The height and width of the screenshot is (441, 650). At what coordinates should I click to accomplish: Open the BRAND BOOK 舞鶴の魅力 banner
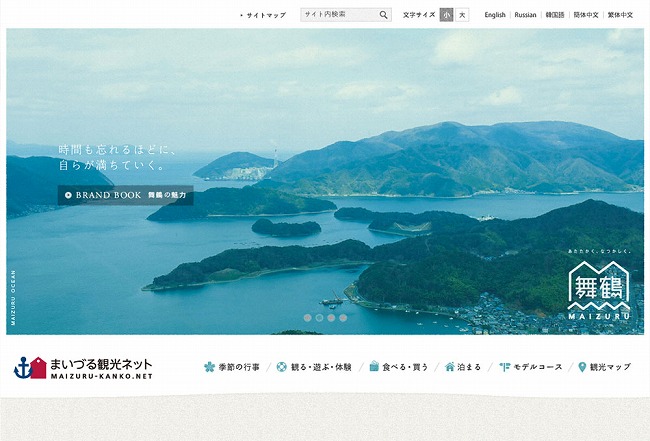coord(125,195)
